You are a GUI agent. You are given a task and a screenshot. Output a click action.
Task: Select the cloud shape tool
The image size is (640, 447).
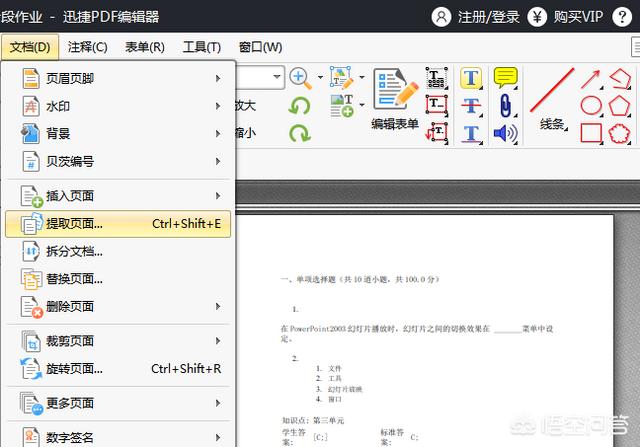point(620,133)
